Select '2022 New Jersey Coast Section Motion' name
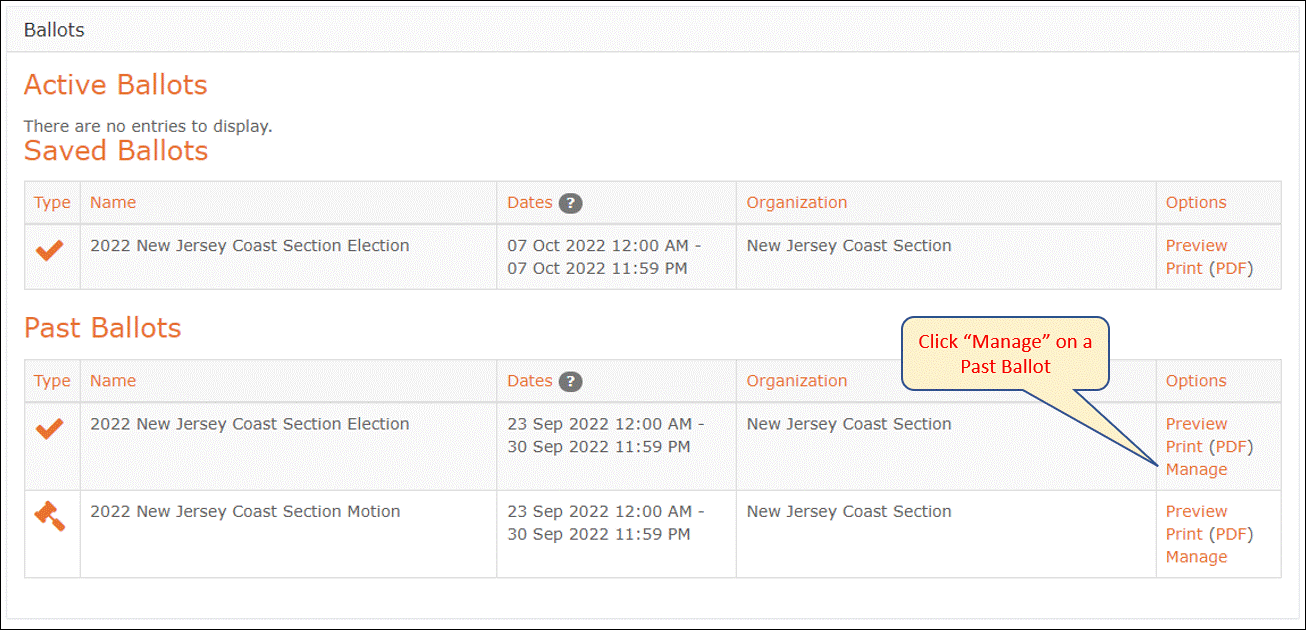Viewport: 1306px width, 630px height. pos(245,511)
